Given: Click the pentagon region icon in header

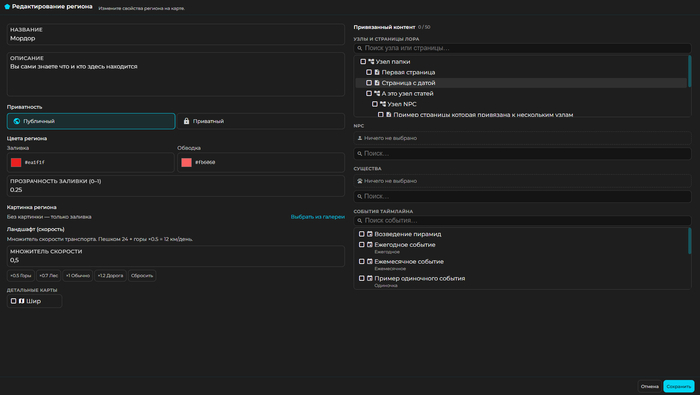Looking at the screenshot, I should pos(7,7).
